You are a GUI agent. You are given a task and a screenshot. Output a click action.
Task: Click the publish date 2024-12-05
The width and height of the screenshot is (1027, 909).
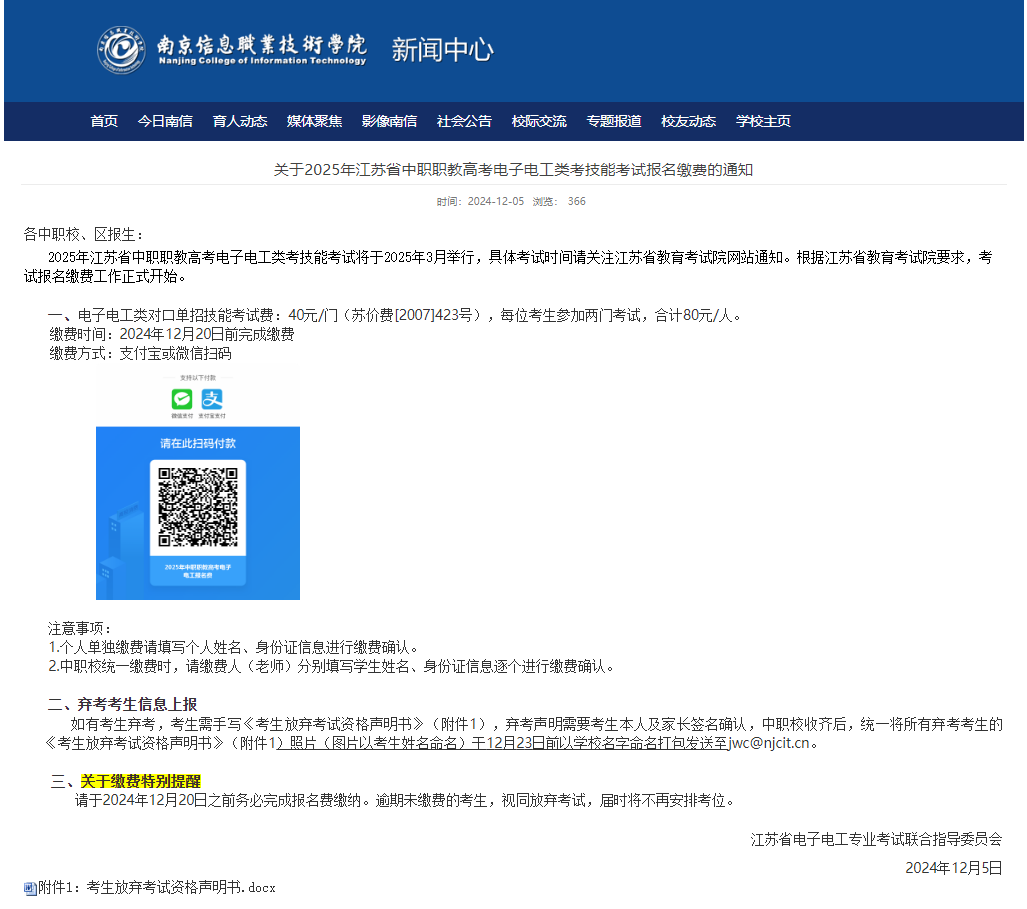pyautogui.click(x=496, y=201)
